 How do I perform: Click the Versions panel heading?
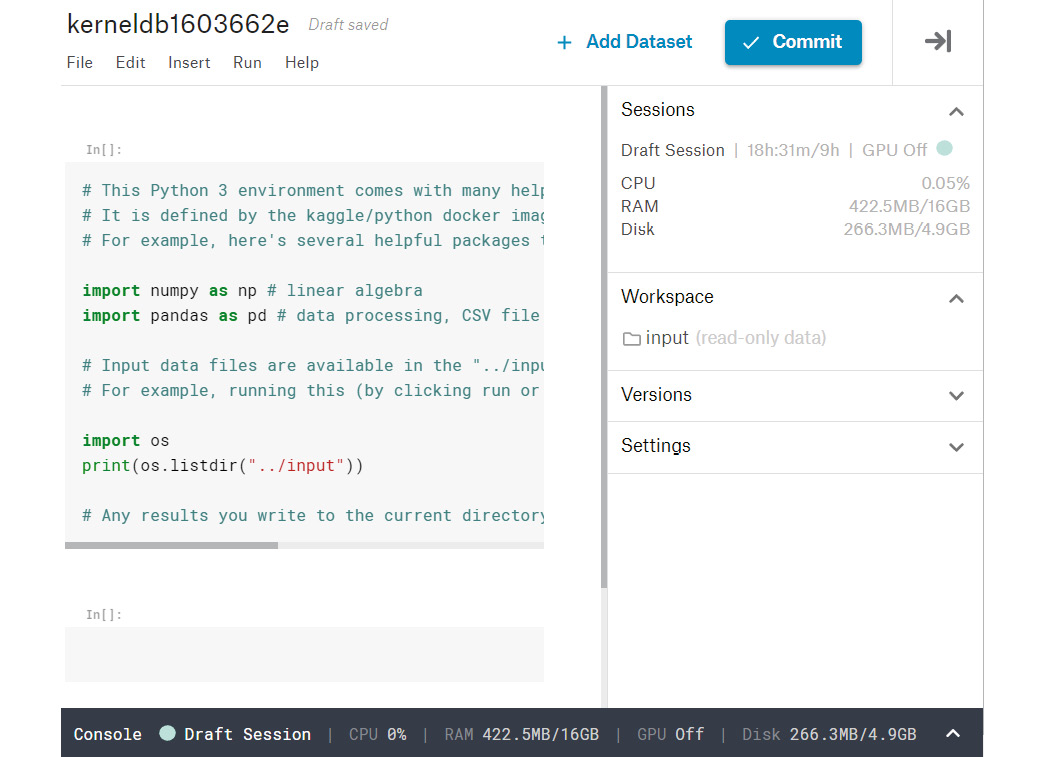(656, 395)
